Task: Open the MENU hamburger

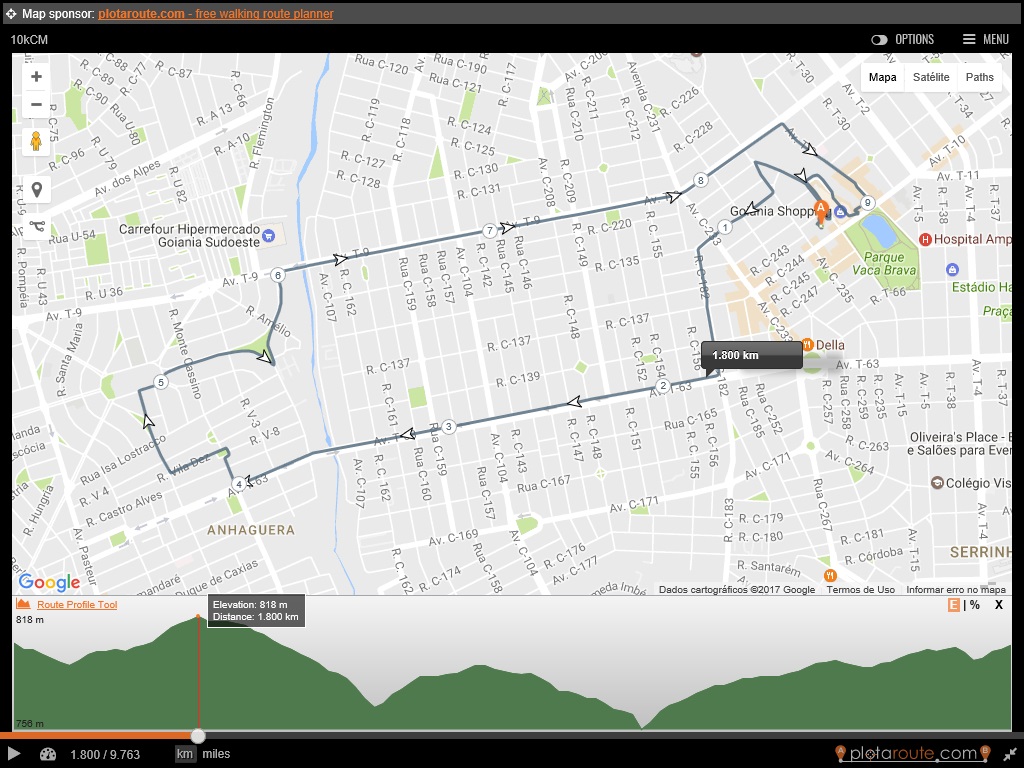Action: click(x=985, y=39)
